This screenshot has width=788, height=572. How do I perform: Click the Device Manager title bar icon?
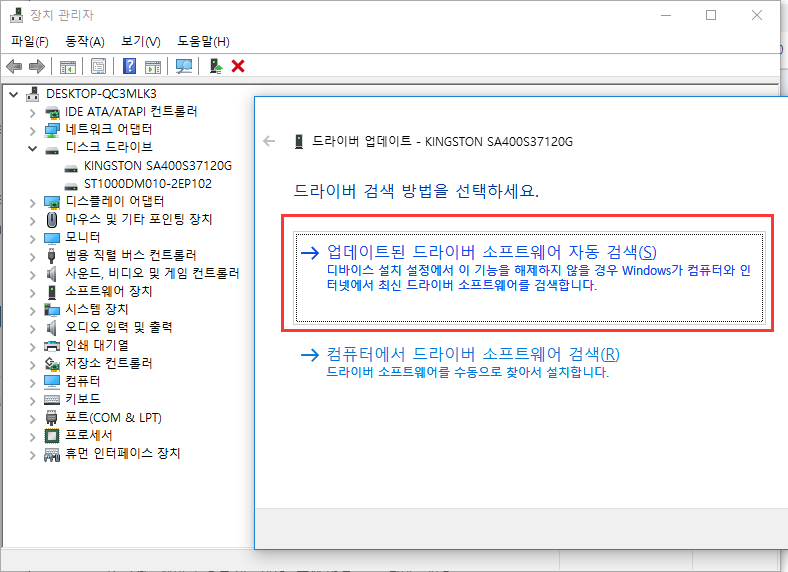pyautogui.click(x=16, y=15)
